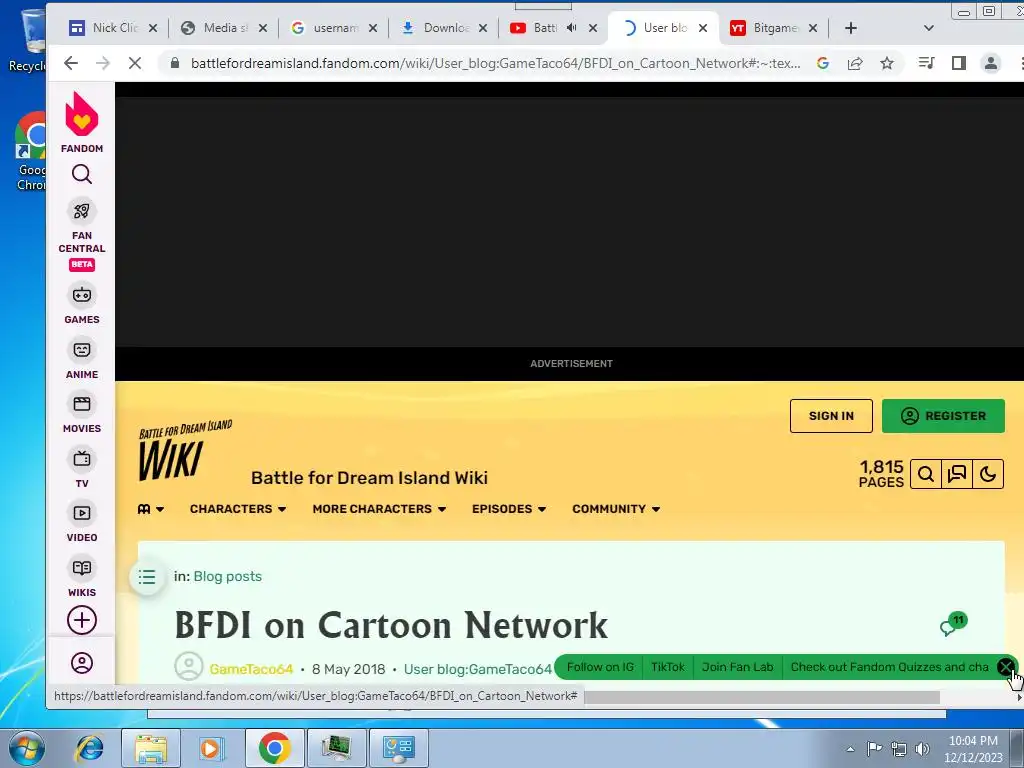Open Fan Central rocket icon
This screenshot has height=768, width=1024.
point(82,211)
